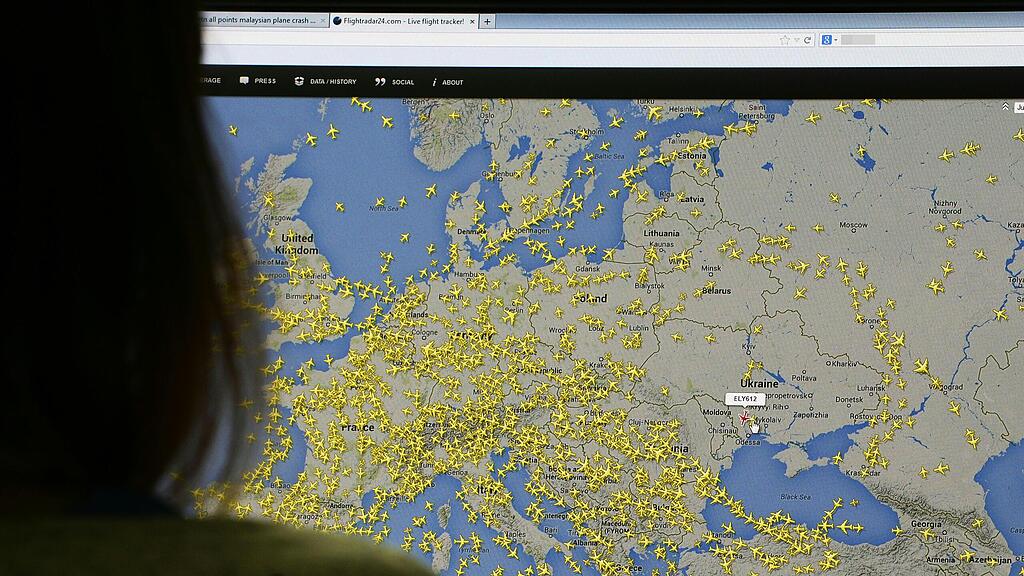Click the Ukraine country label

click(759, 383)
